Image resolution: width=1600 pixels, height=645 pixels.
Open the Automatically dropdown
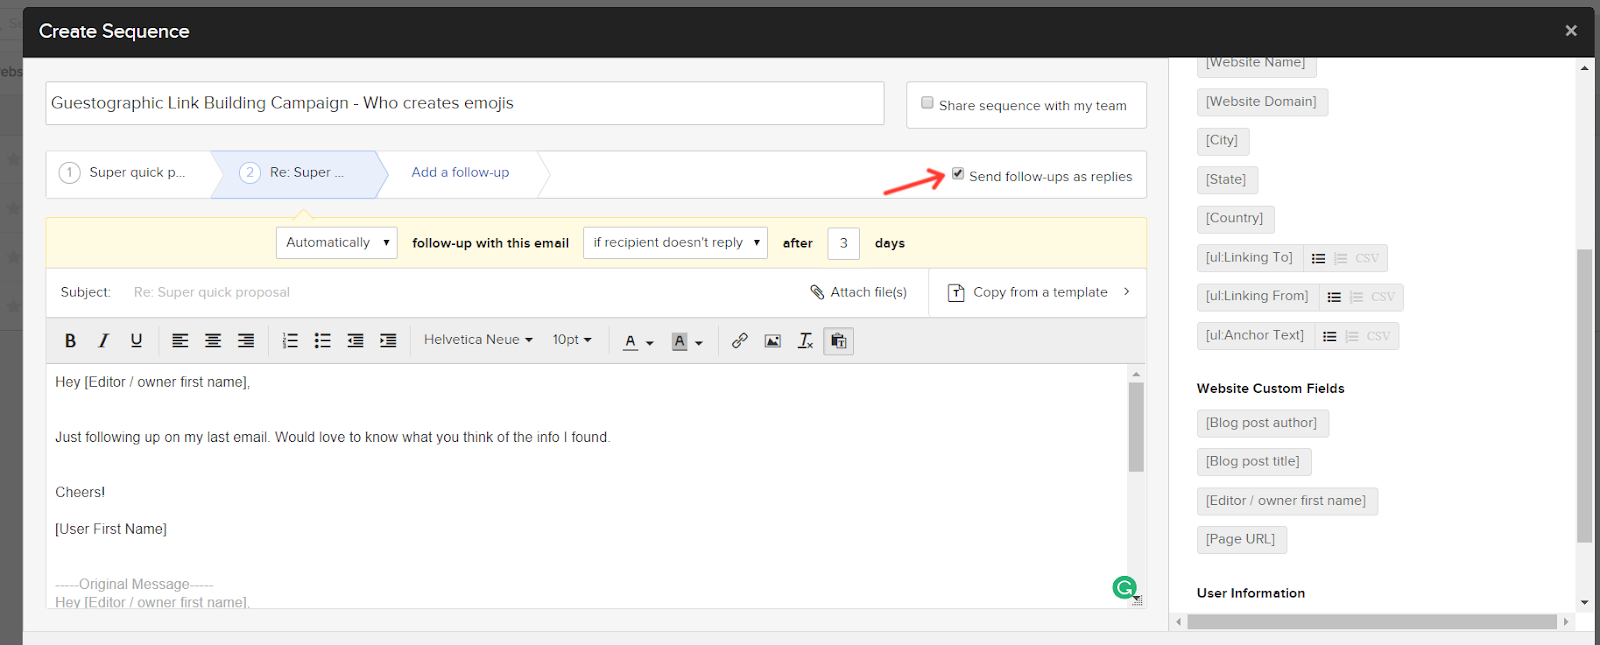336,243
